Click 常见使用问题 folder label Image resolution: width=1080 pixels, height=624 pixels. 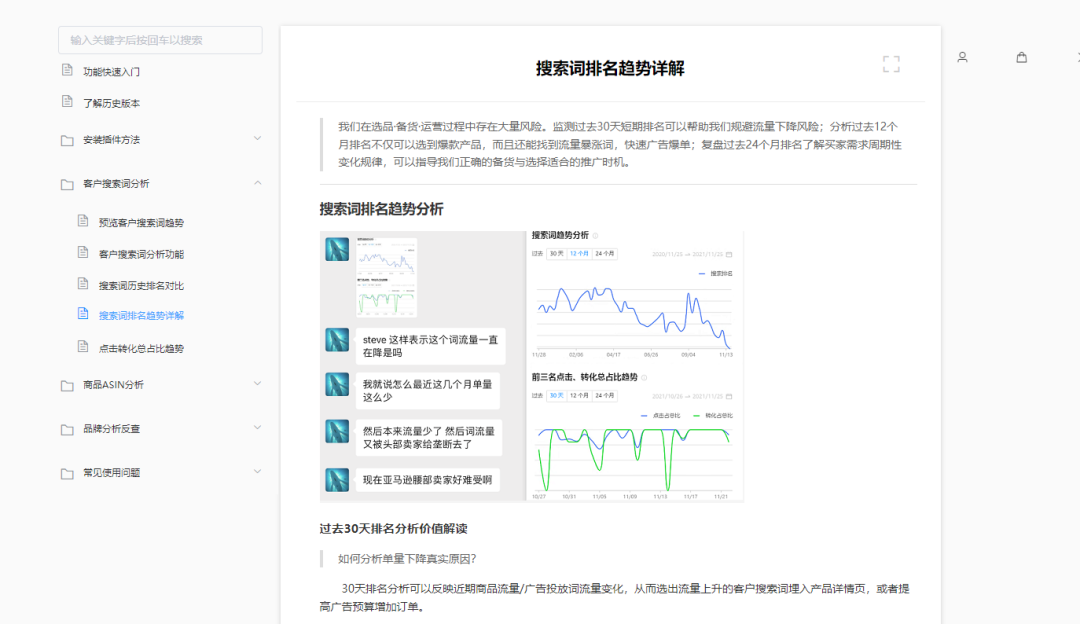112,473
